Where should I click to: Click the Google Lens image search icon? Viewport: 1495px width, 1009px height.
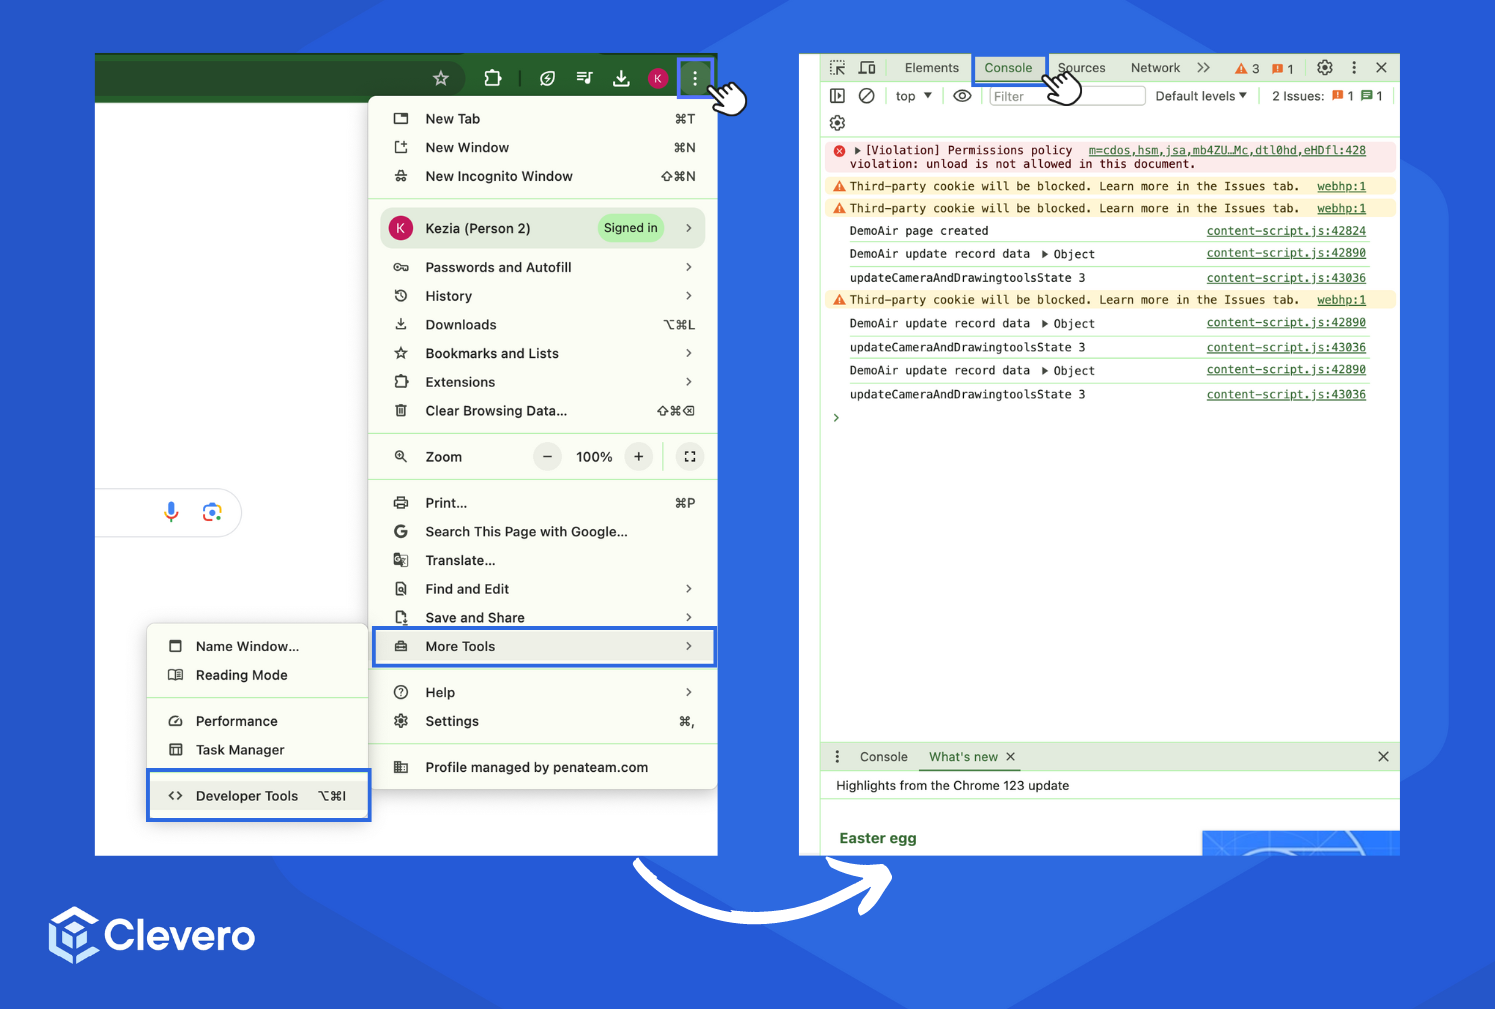tap(212, 512)
